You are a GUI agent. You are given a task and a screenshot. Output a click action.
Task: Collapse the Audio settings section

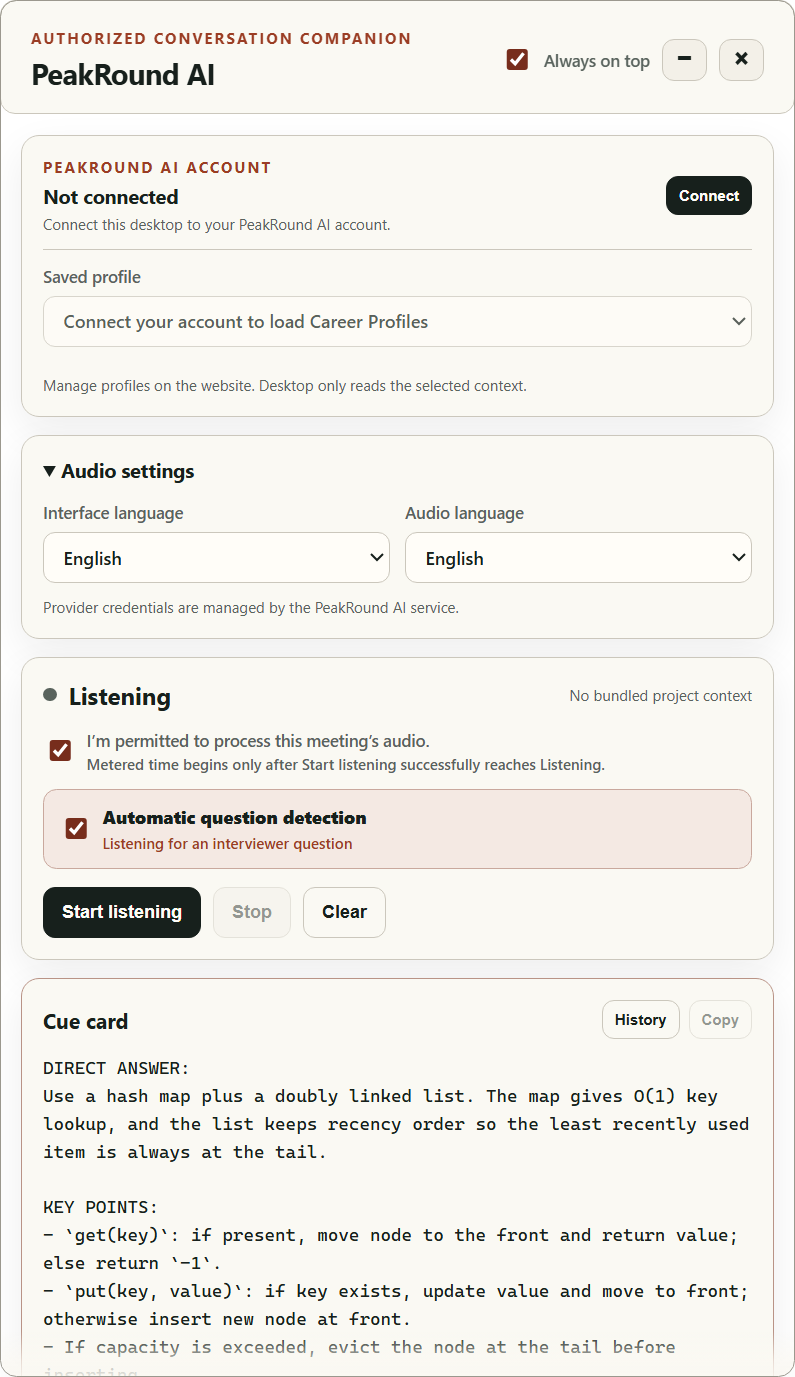[x=119, y=471]
